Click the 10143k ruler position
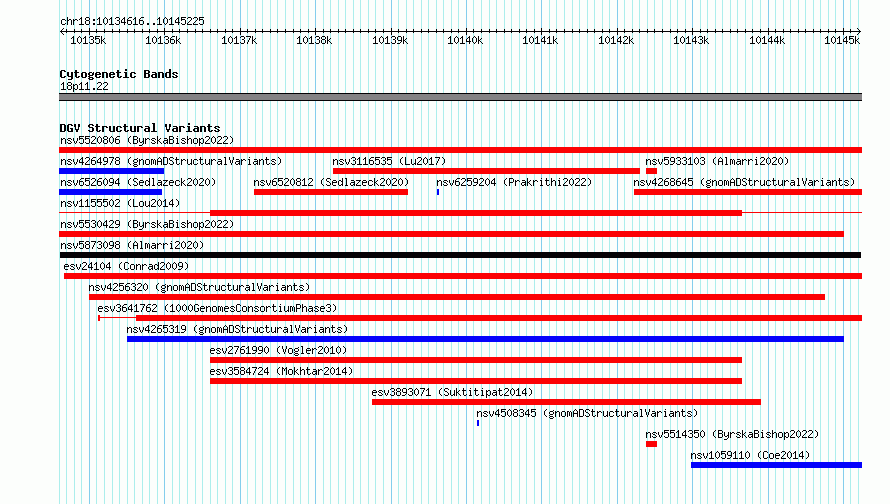This screenshot has height=504, width=890. pyautogui.click(x=691, y=40)
